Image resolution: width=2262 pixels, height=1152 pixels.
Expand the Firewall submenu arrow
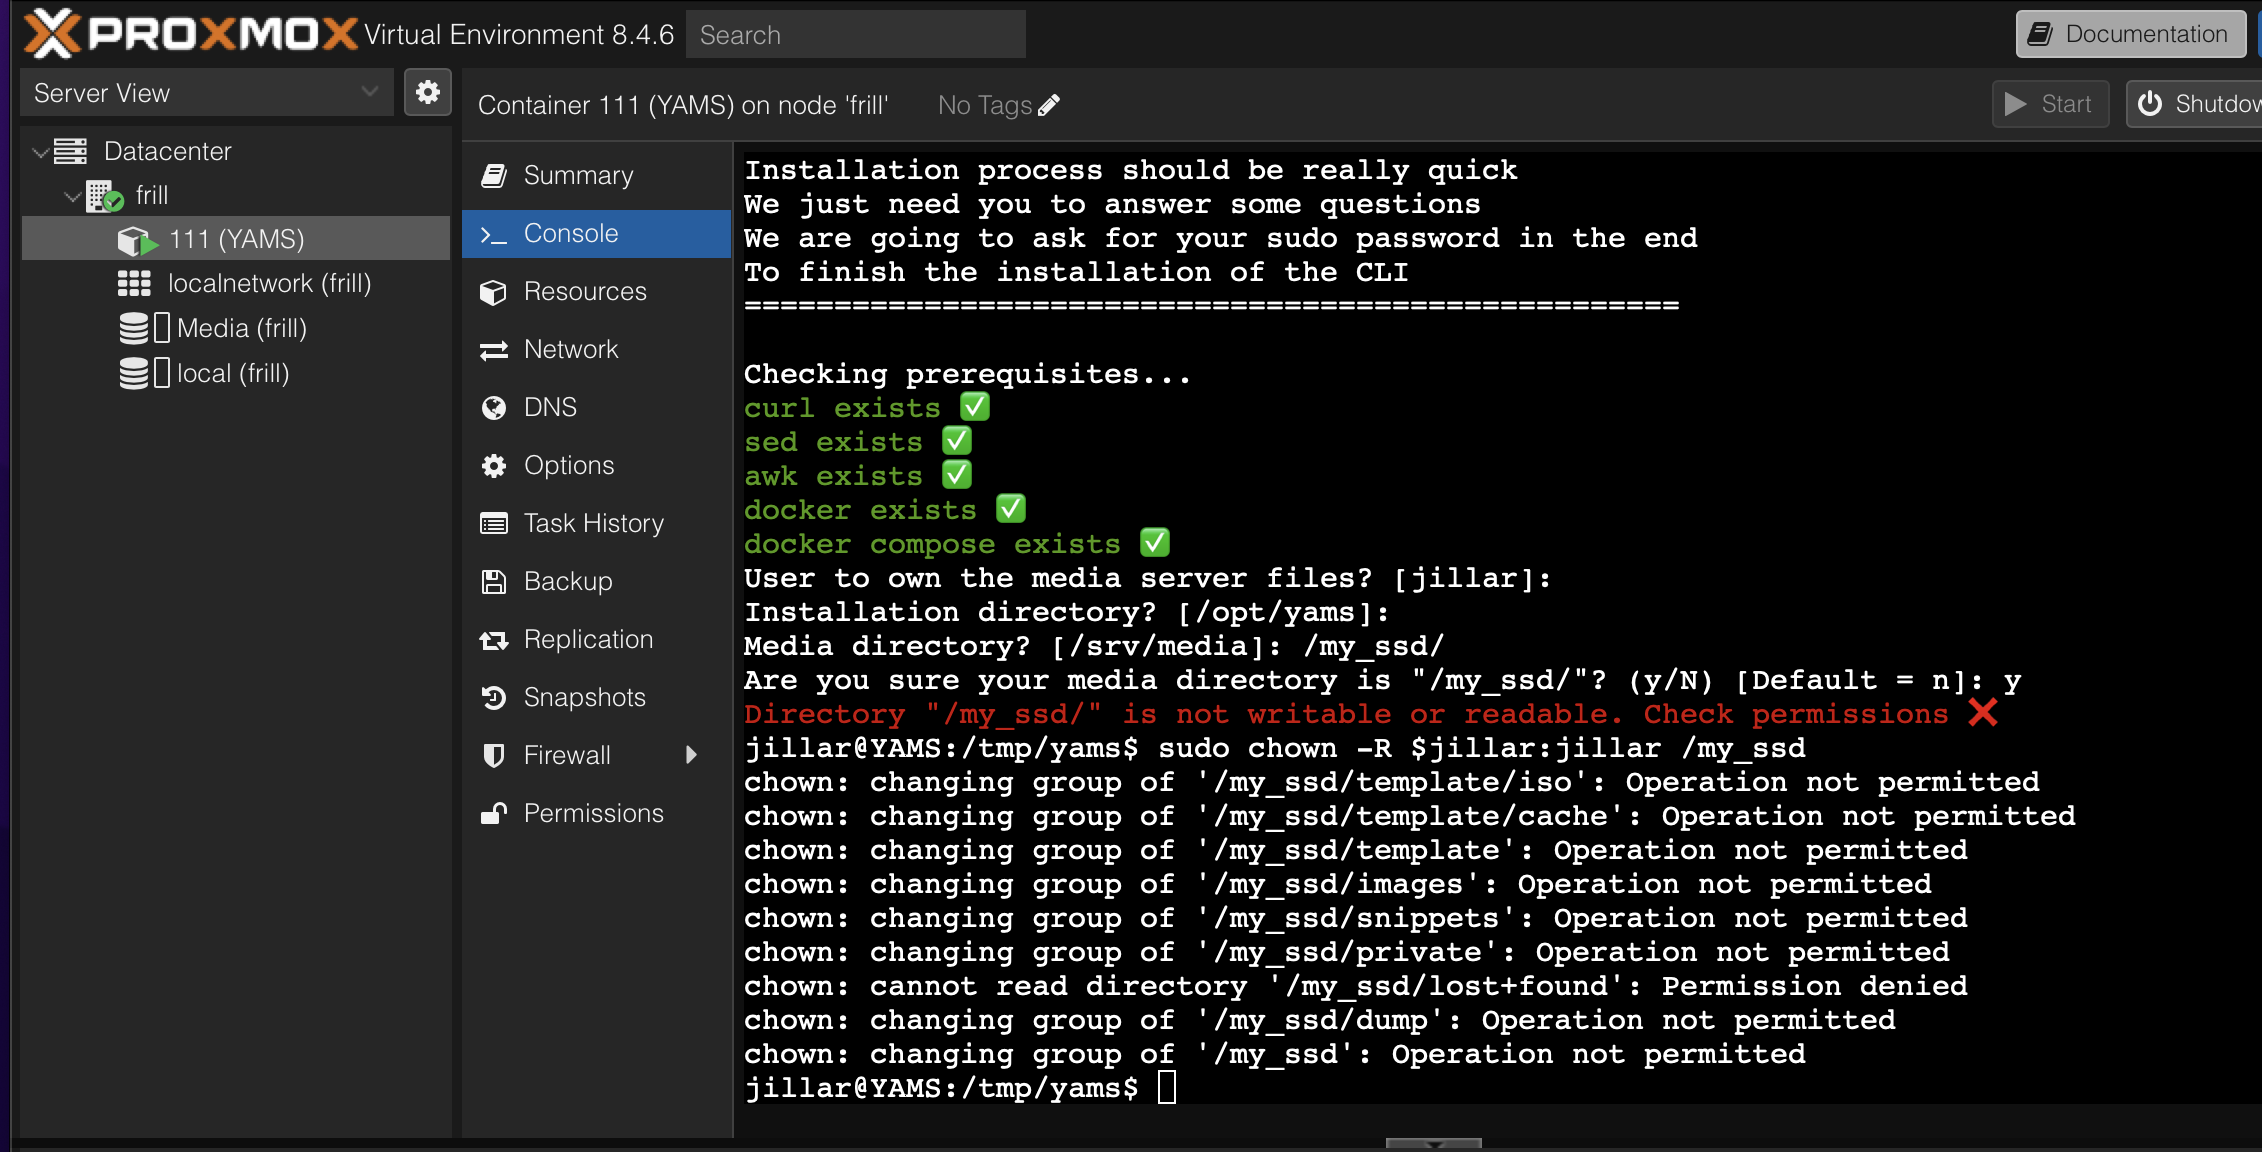(691, 756)
